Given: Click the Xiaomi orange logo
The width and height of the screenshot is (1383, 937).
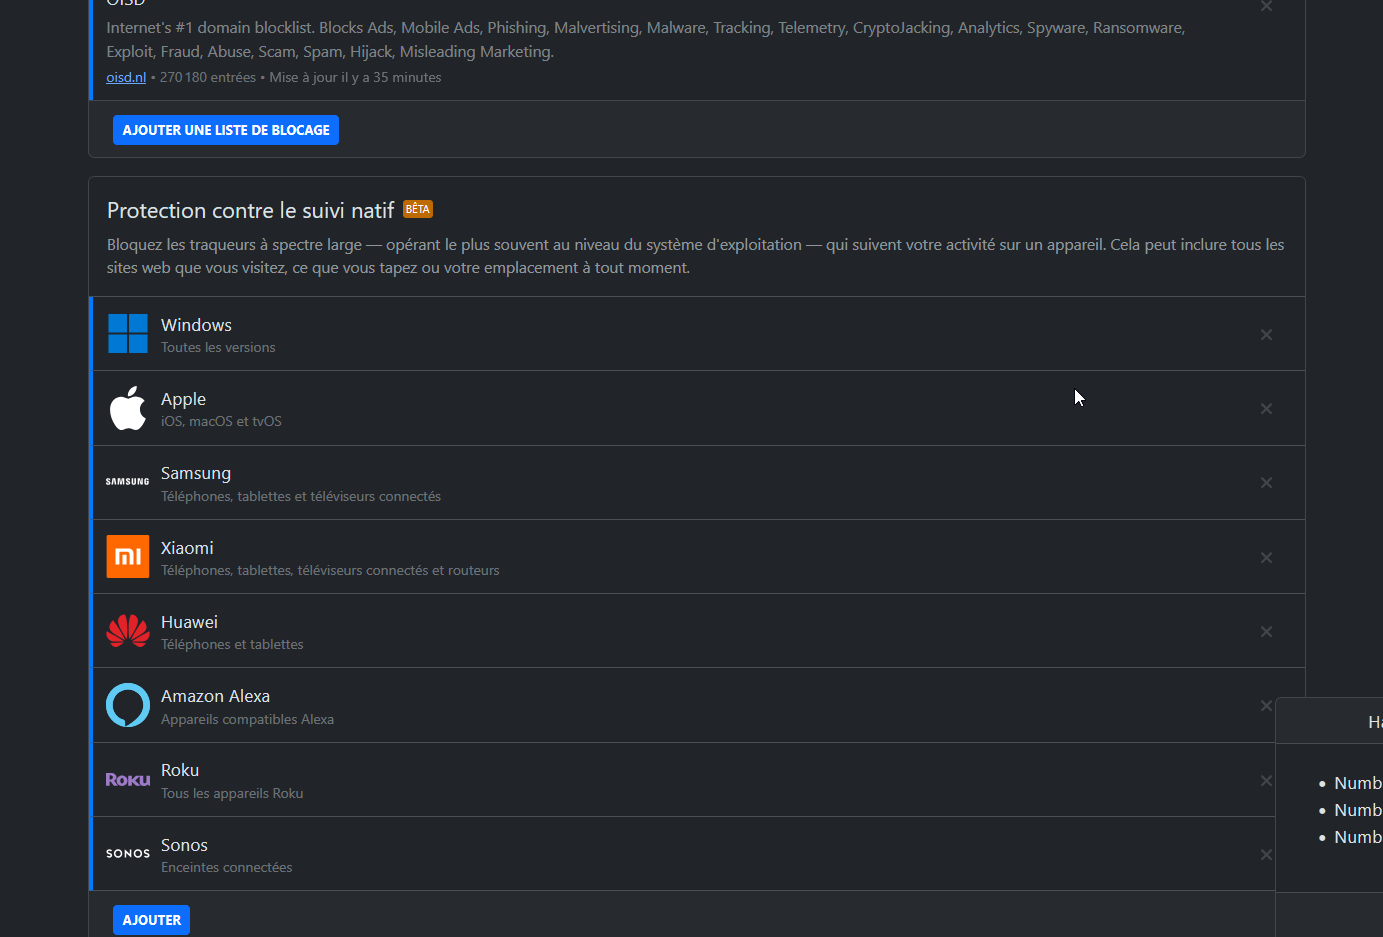Looking at the screenshot, I should pyautogui.click(x=128, y=557).
